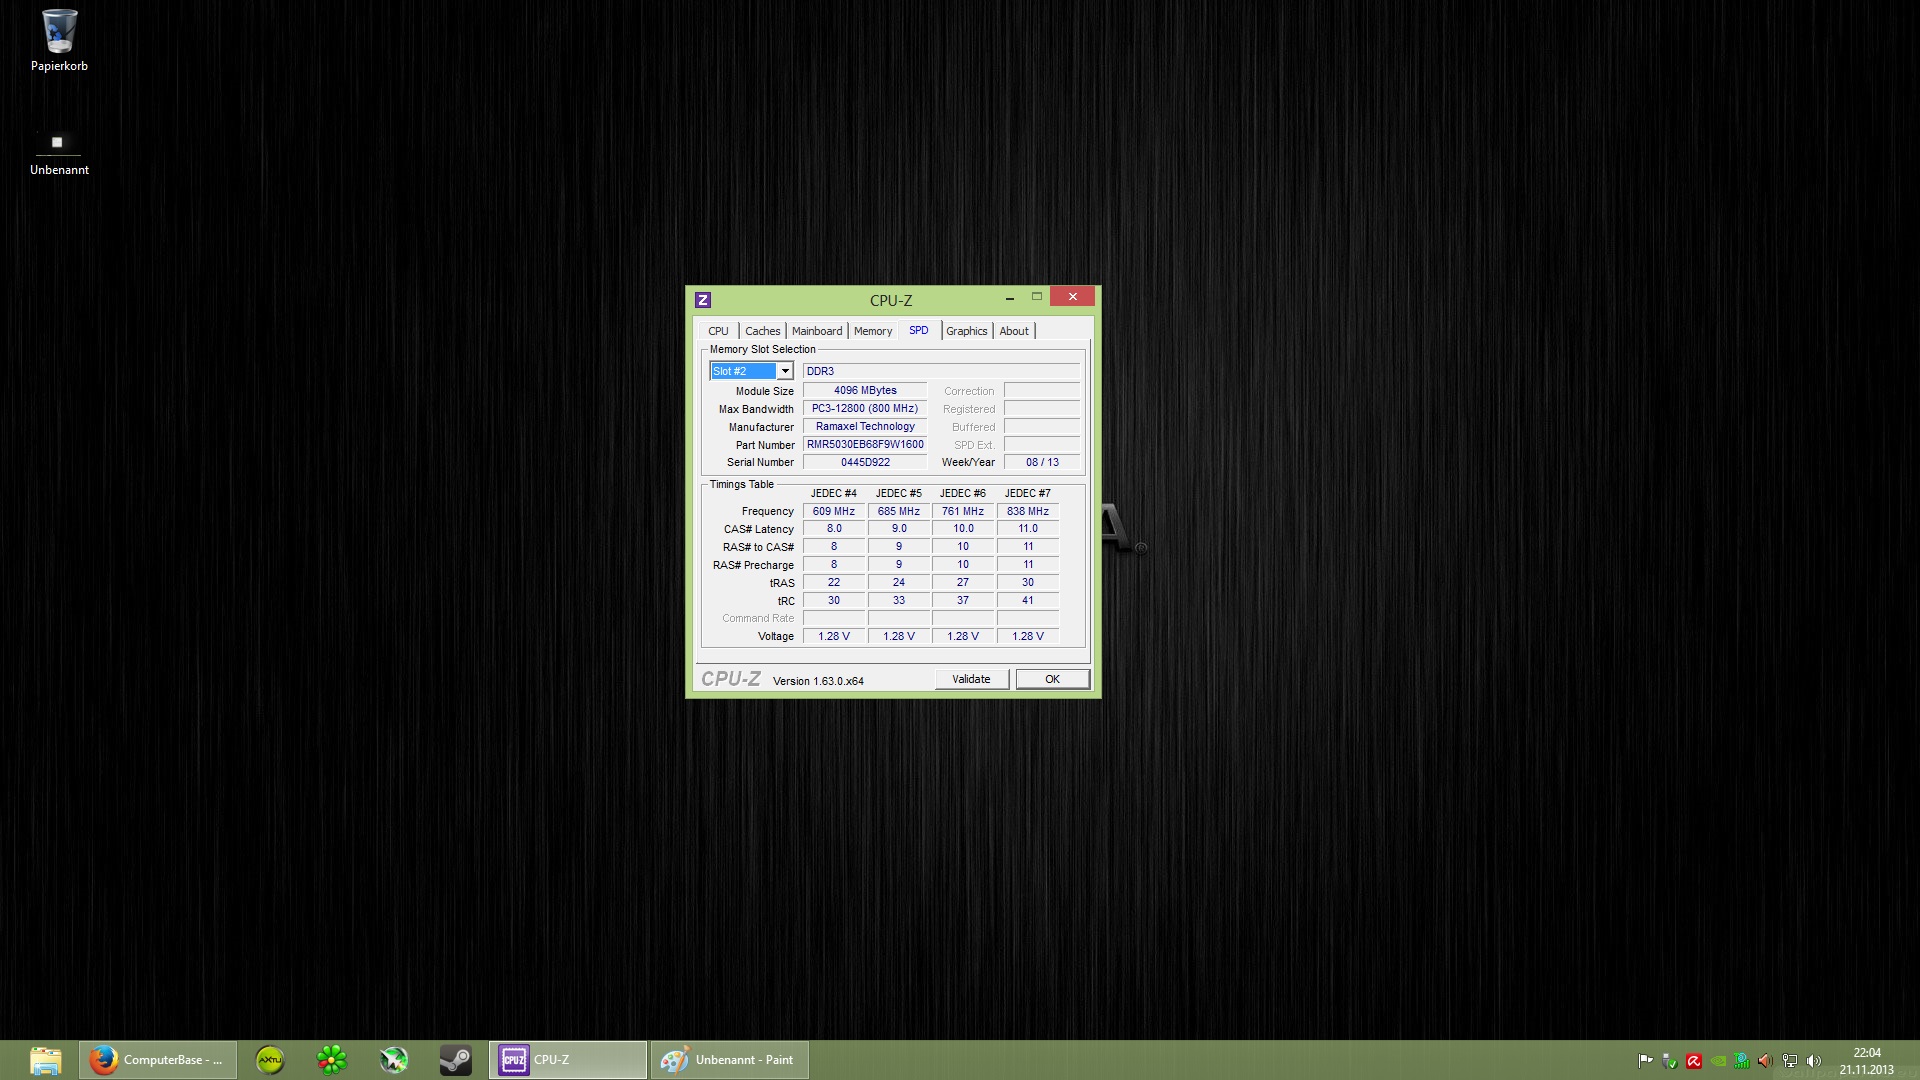The image size is (1920, 1080).
Task: Switch to the Mainboard tab
Action: pyautogui.click(x=816, y=331)
